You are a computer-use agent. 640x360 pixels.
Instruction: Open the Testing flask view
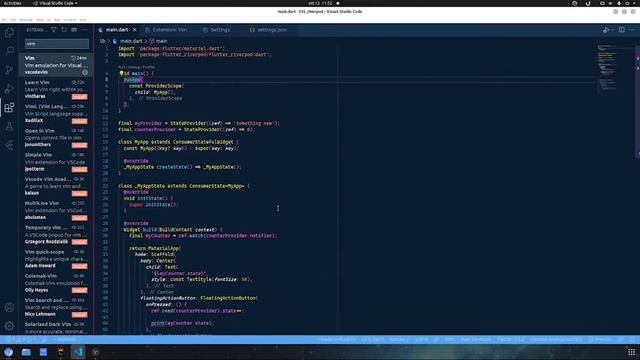9,127
